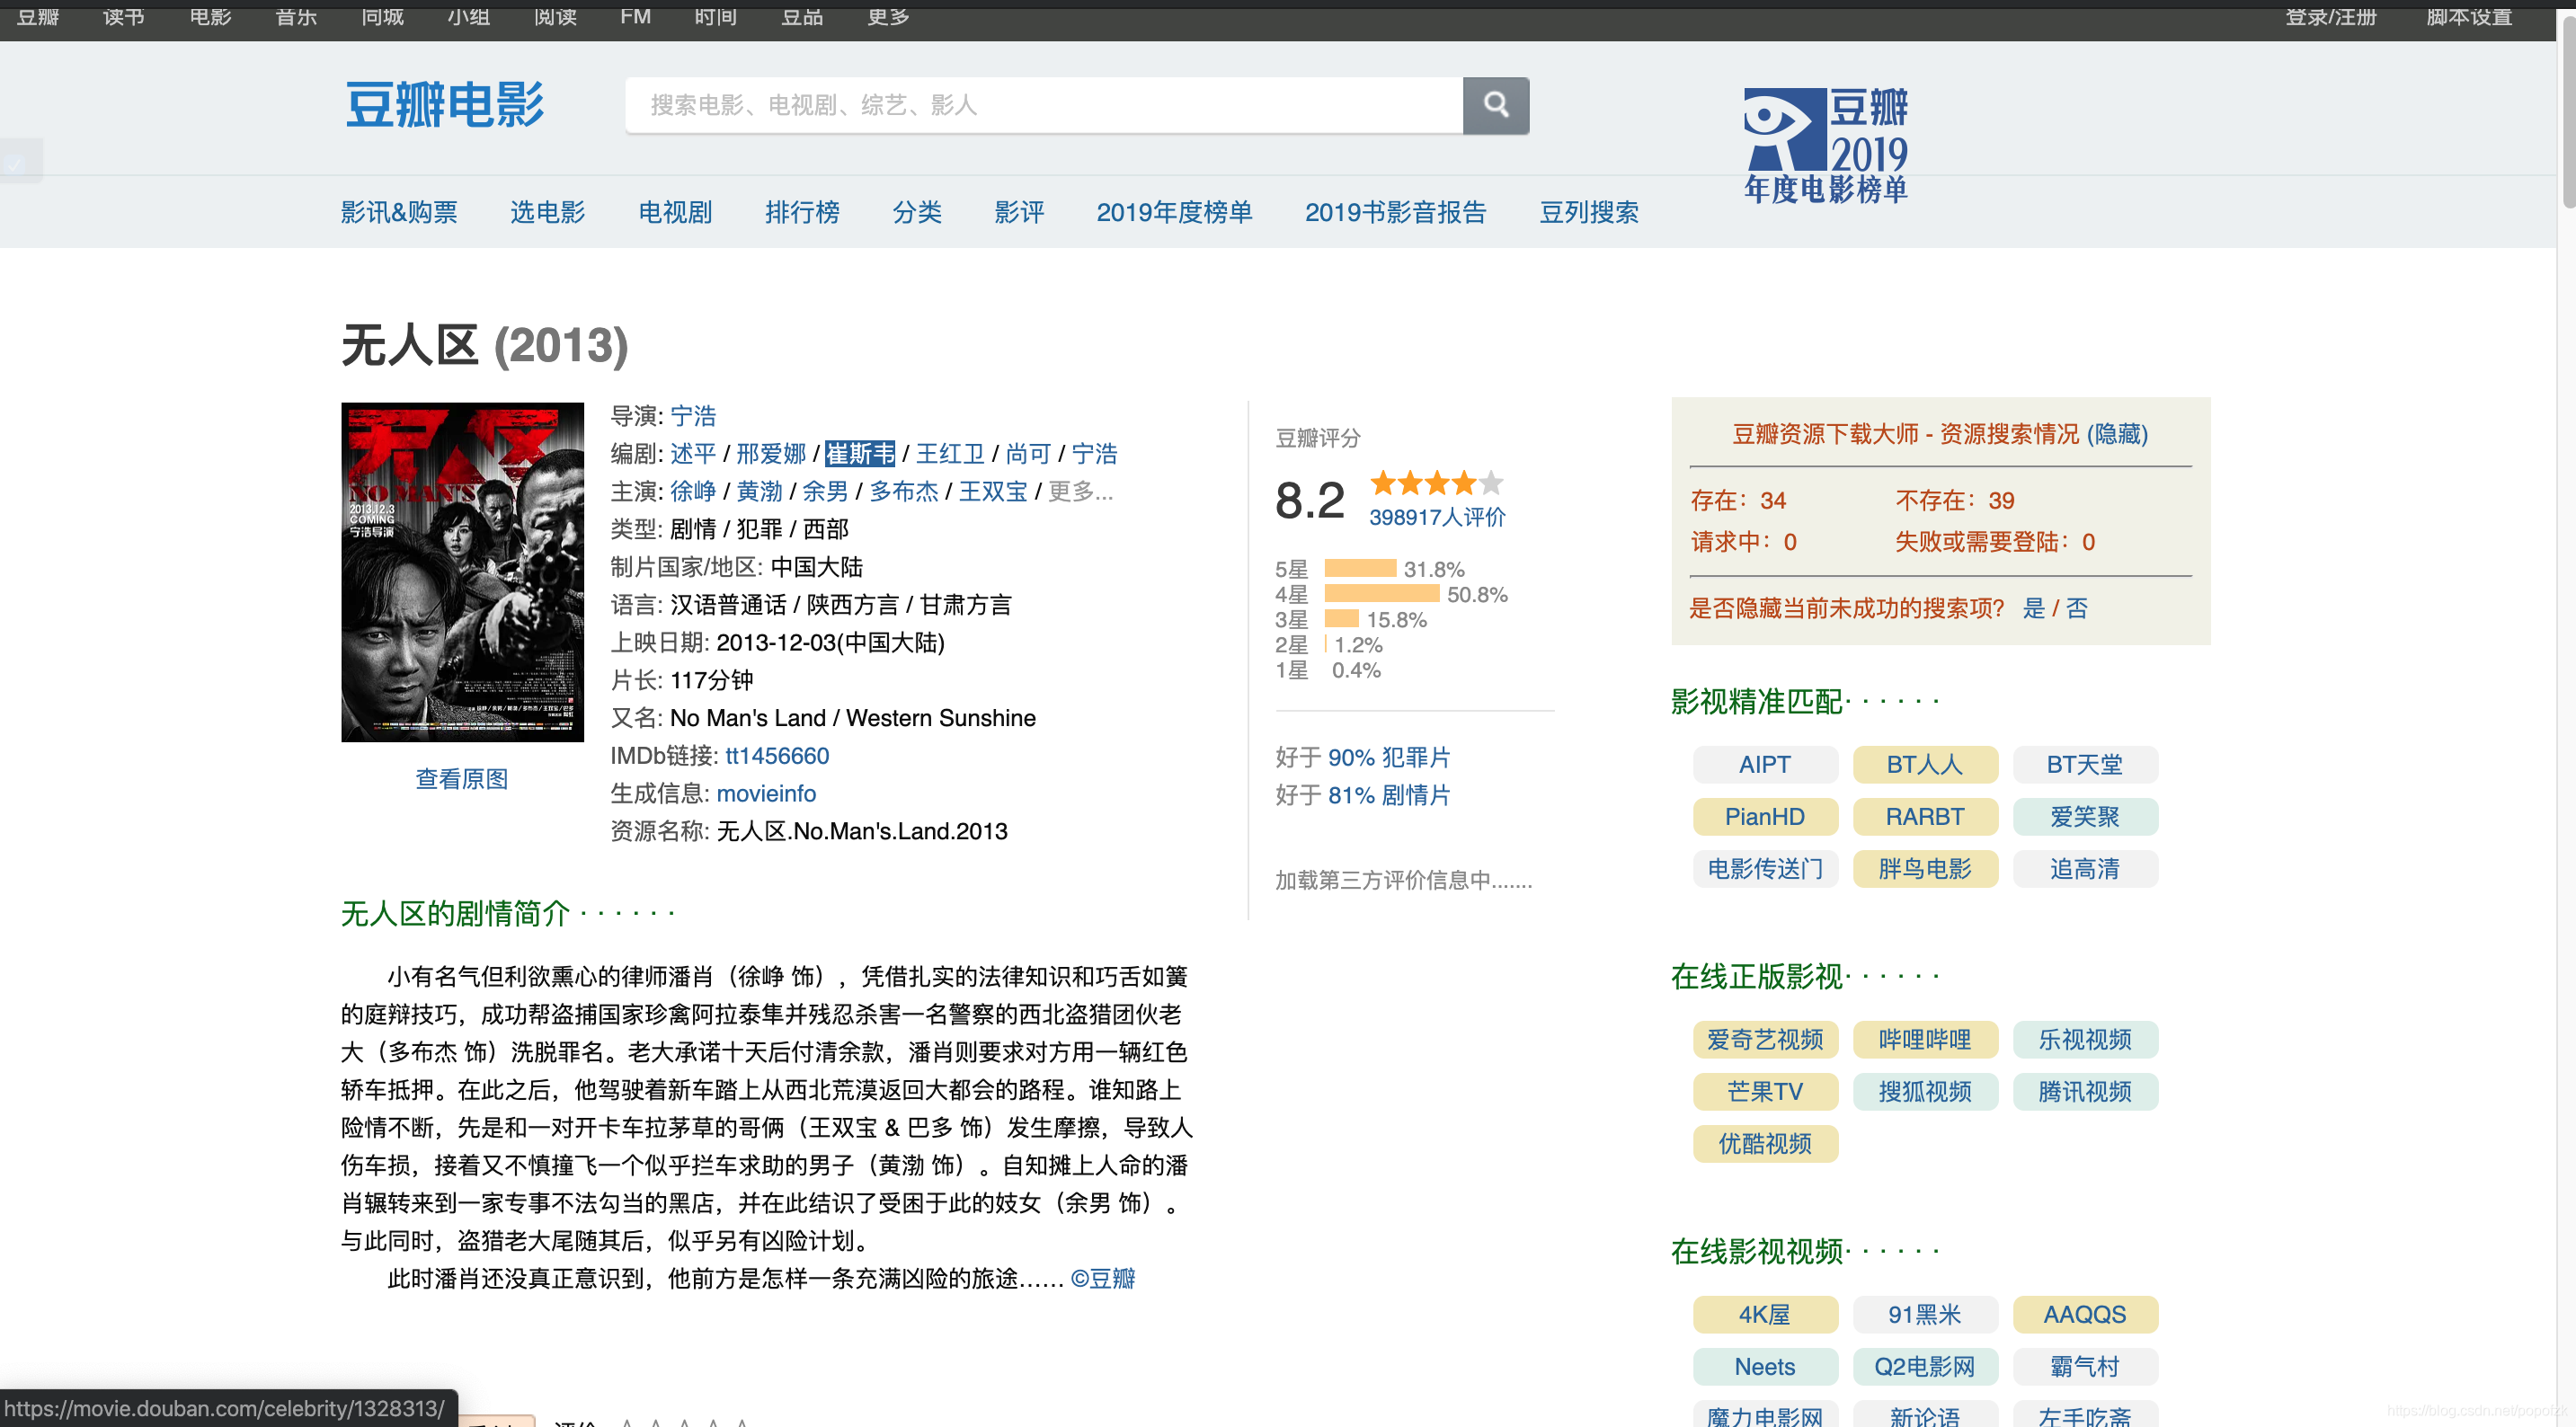Click the 腾讯视频 button
The height and width of the screenshot is (1427, 2576).
[x=2085, y=1091]
